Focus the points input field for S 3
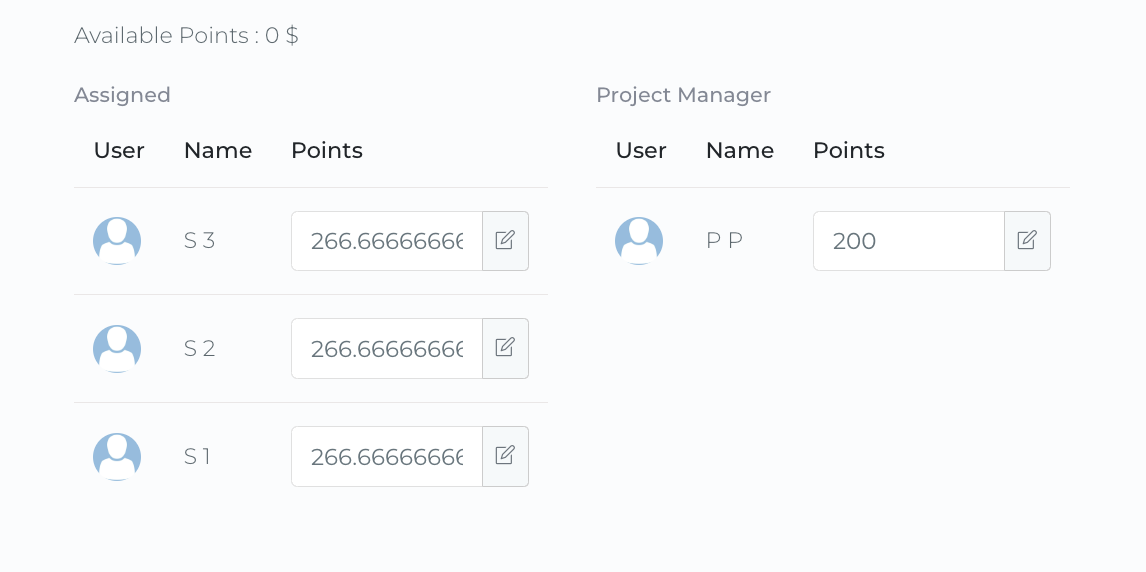1146x572 pixels. point(387,241)
